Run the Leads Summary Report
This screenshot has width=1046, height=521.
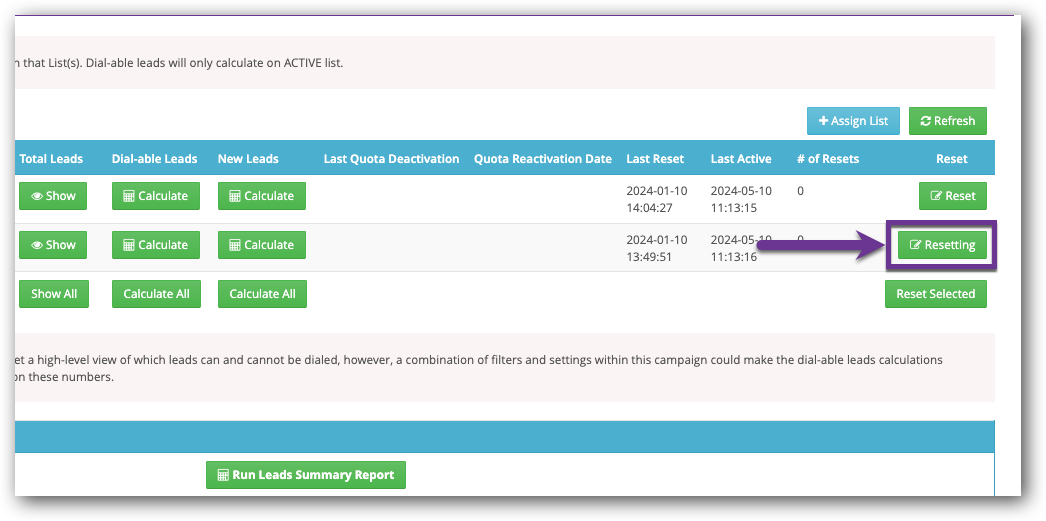click(305, 475)
